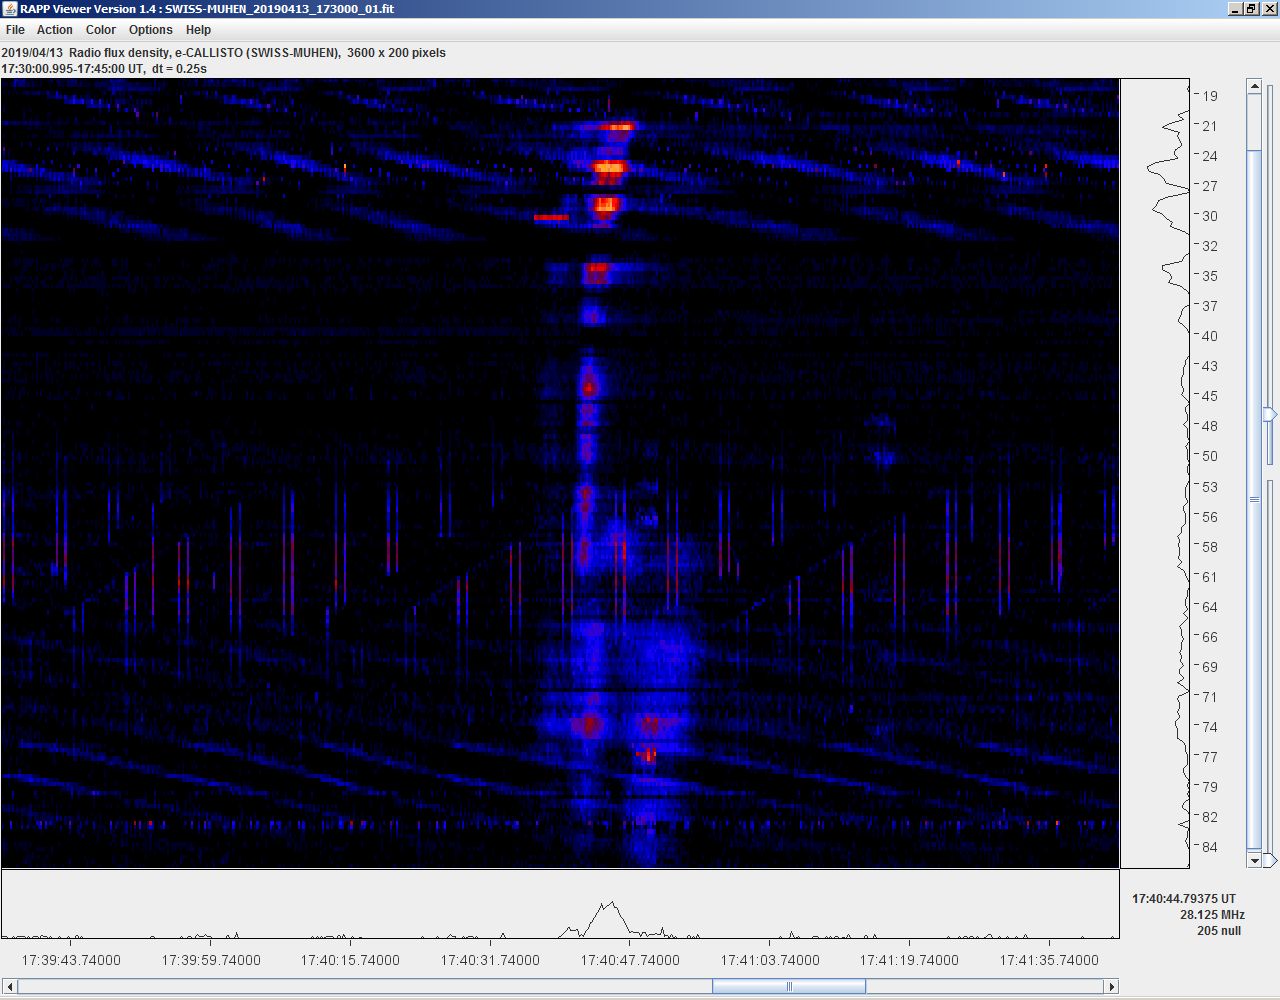Click the lower slider knob at the bottom right
This screenshot has width=1280, height=1000.
[1271, 860]
